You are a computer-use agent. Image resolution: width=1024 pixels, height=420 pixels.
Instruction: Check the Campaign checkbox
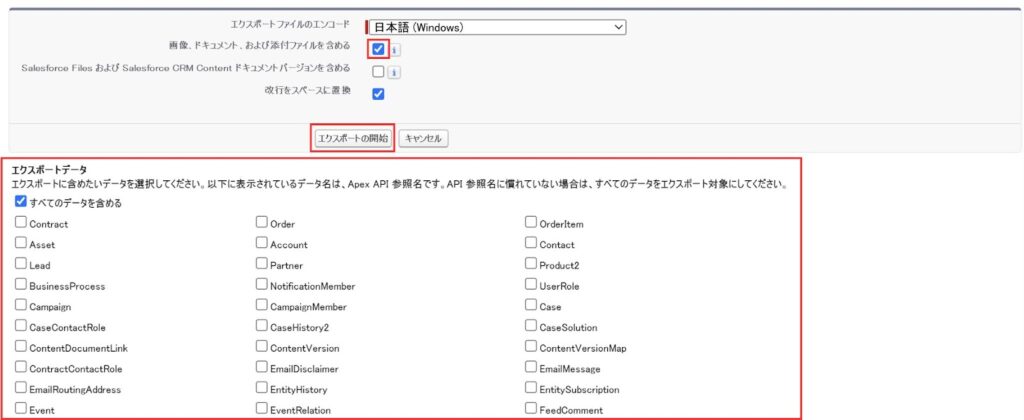pos(21,306)
